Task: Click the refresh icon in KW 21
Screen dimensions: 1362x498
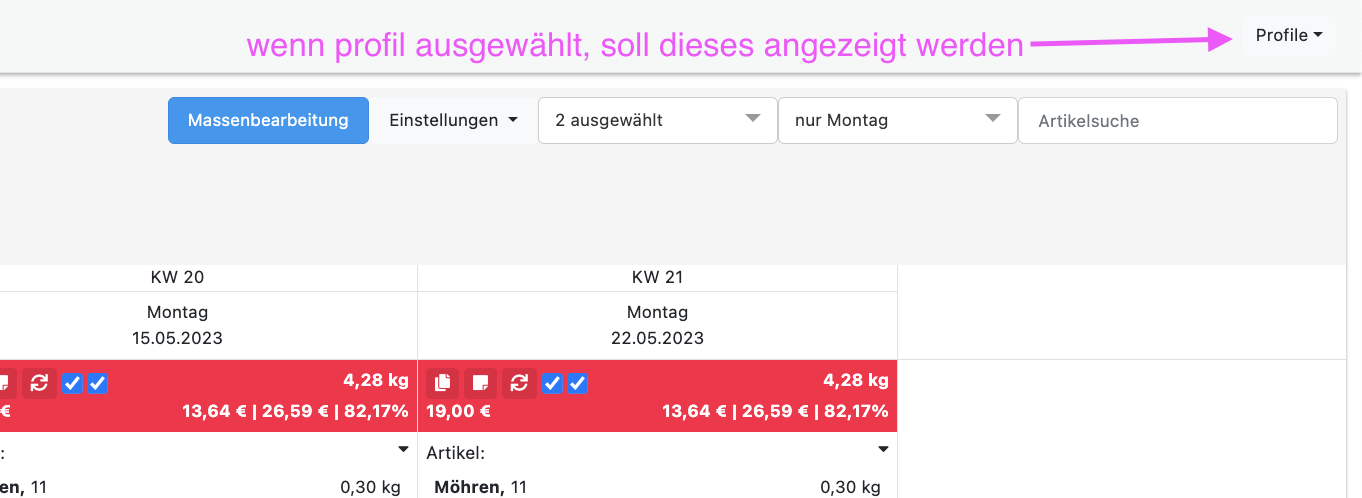Action: 519,383
